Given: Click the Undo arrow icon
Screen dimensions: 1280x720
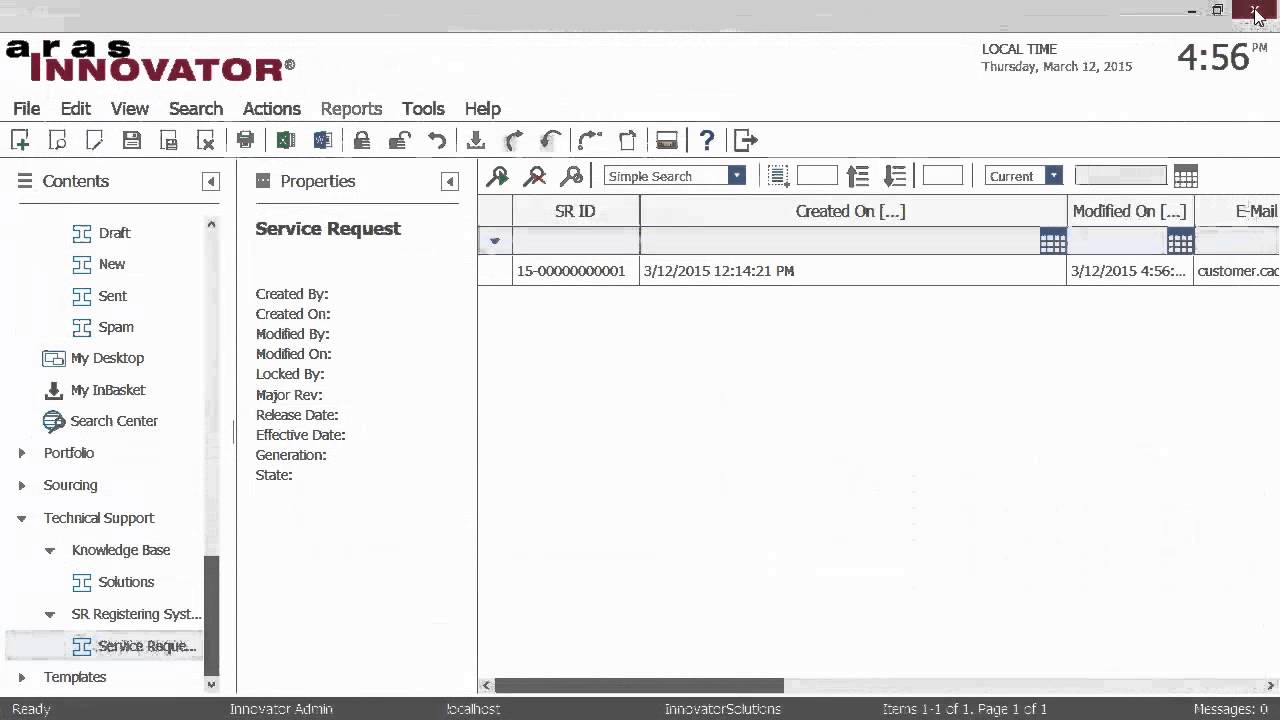Looking at the screenshot, I should tap(437, 141).
